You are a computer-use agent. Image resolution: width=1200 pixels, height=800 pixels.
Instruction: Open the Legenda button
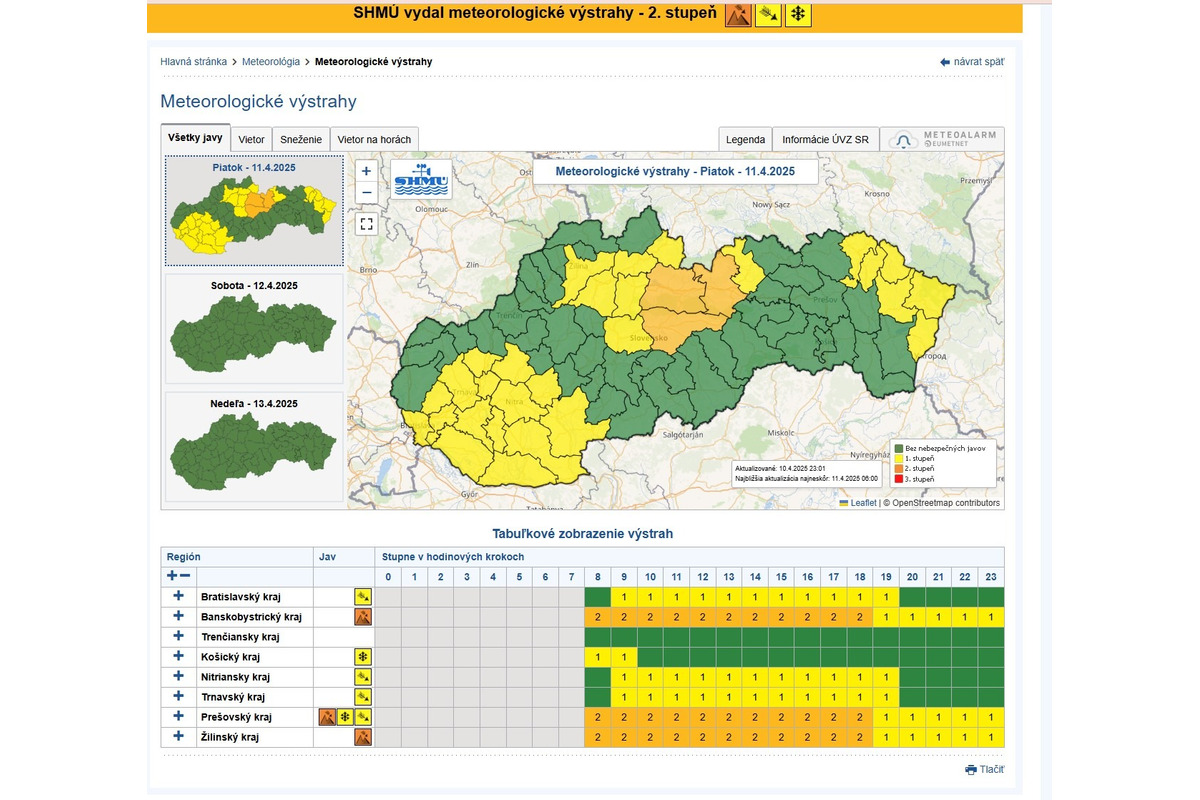745,140
